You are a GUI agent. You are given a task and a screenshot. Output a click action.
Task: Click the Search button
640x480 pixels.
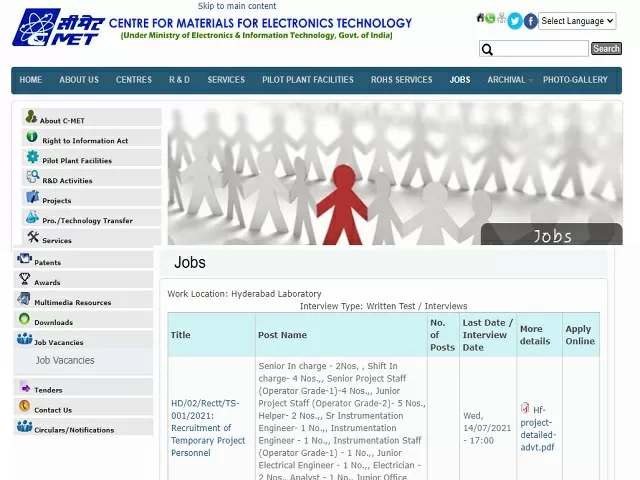(x=607, y=49)
